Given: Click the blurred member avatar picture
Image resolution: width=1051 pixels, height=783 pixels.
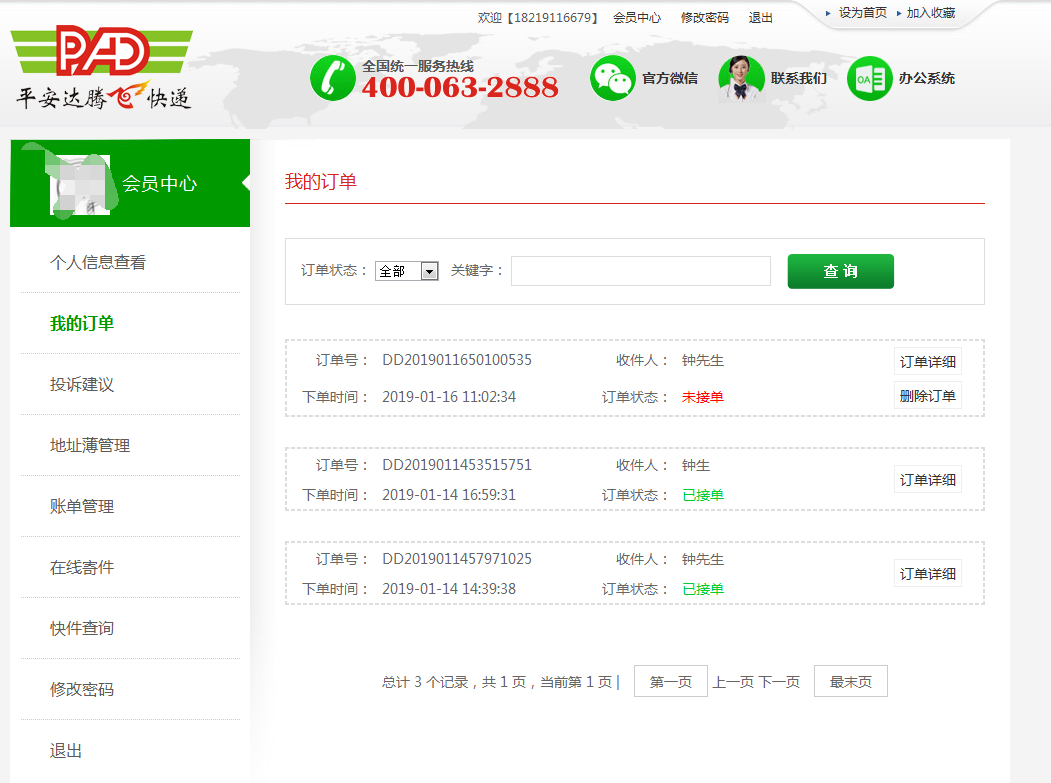Looking at the screenshot, I should click(79, 184).
